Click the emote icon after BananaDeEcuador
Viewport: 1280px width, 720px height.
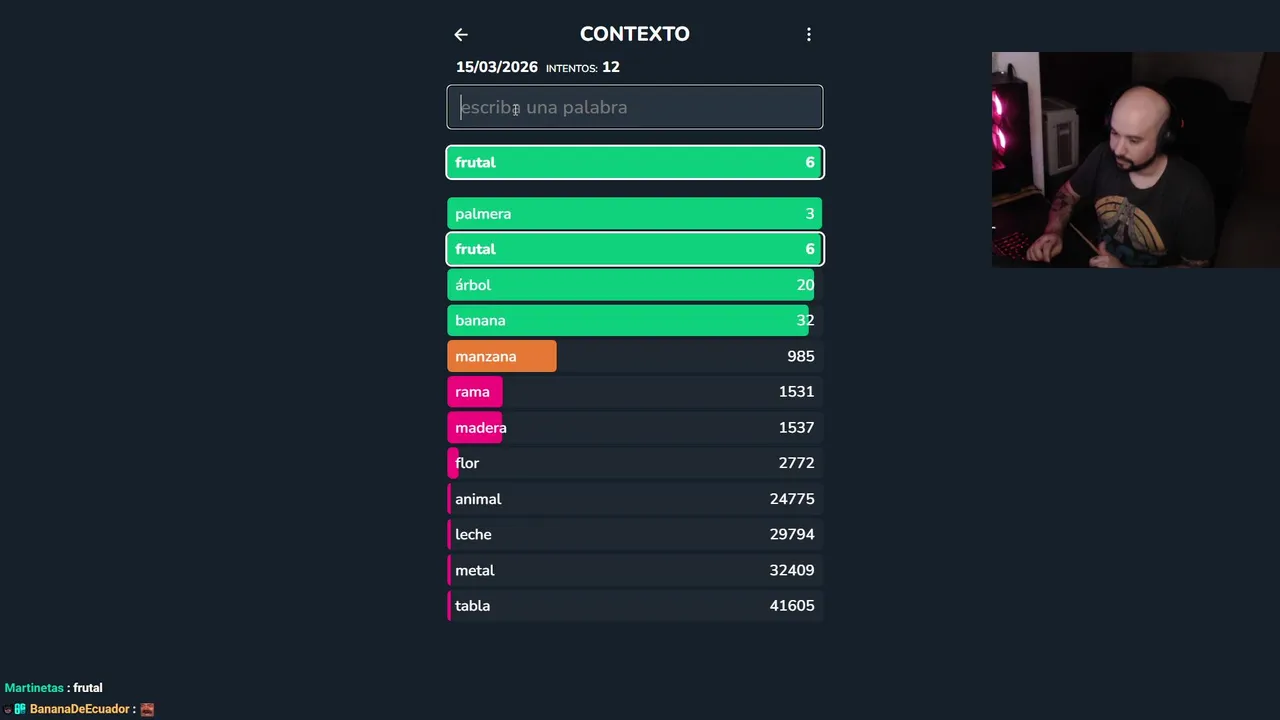pos(147,709)
